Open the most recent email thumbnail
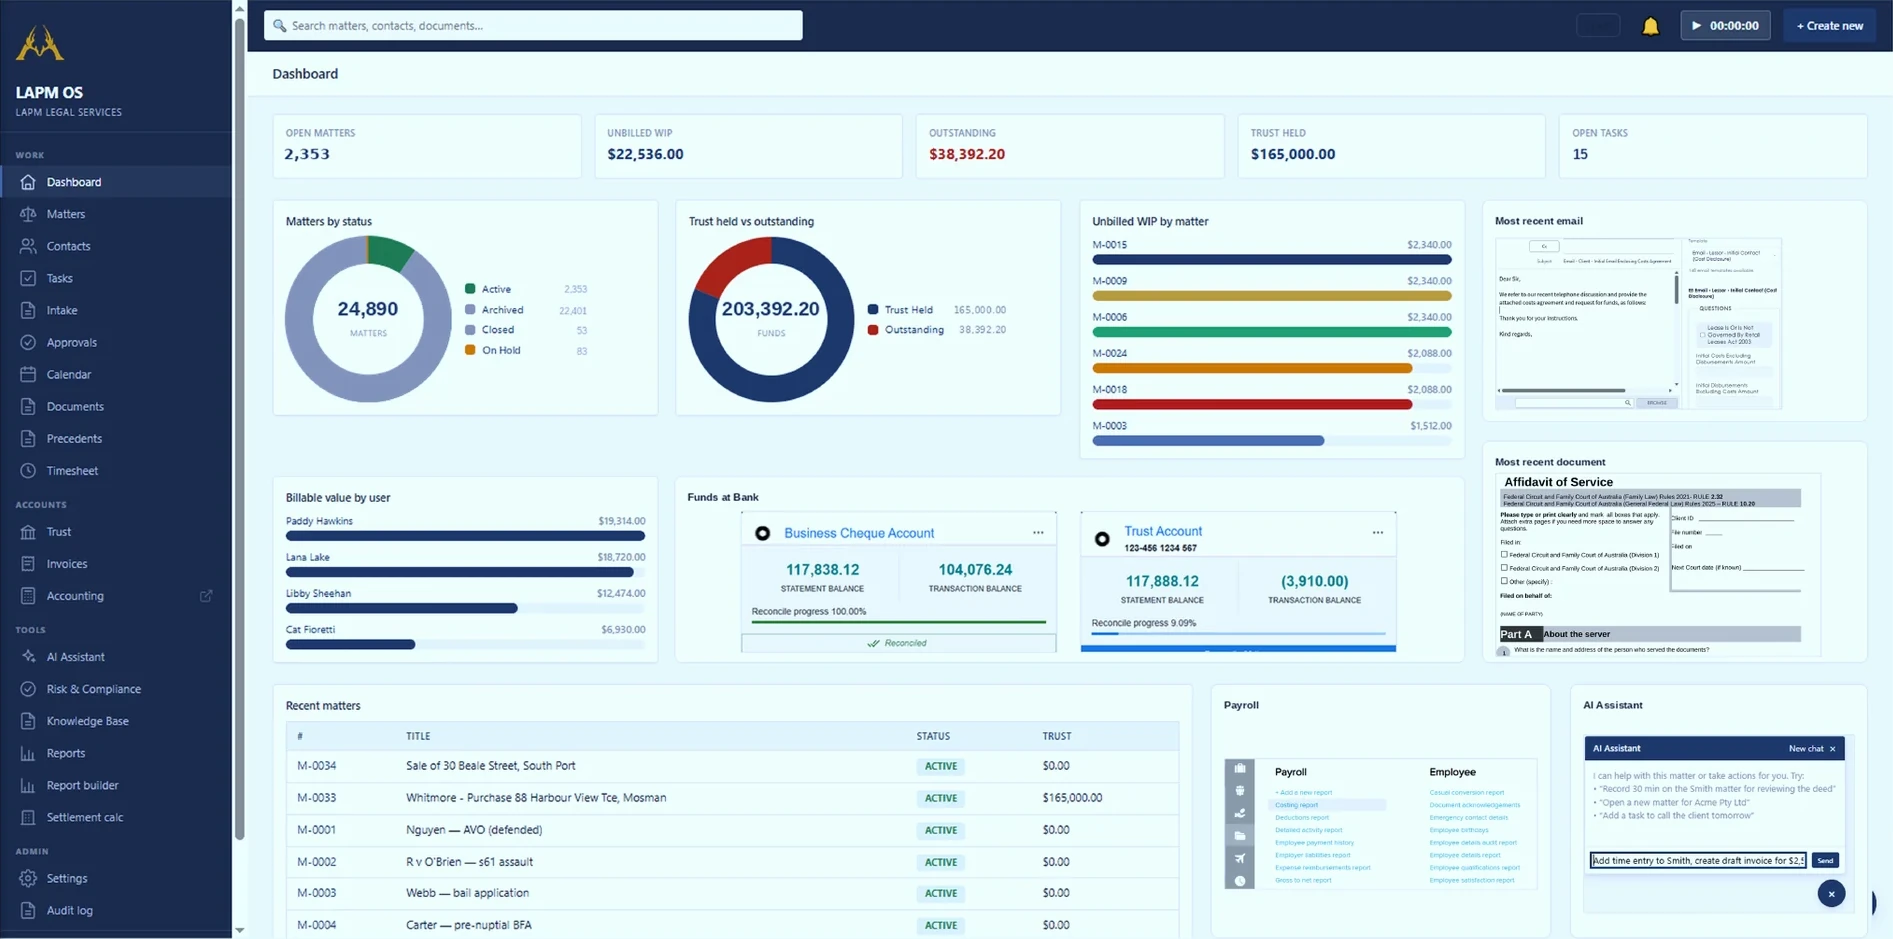Screen dimensions: 1893x939 pos(1638,323)
